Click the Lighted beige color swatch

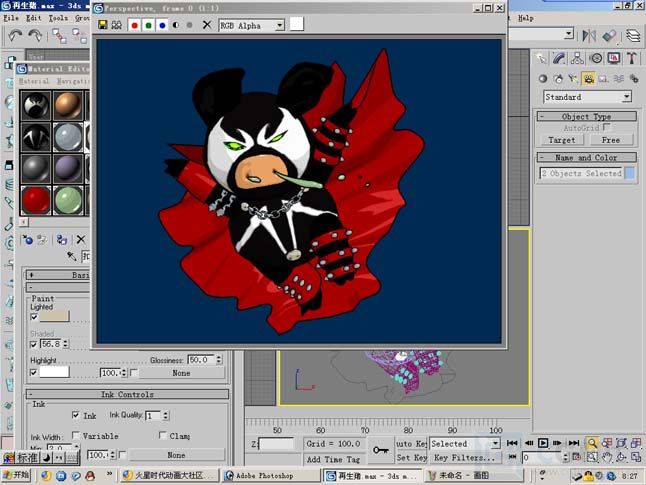click(54, 316)
